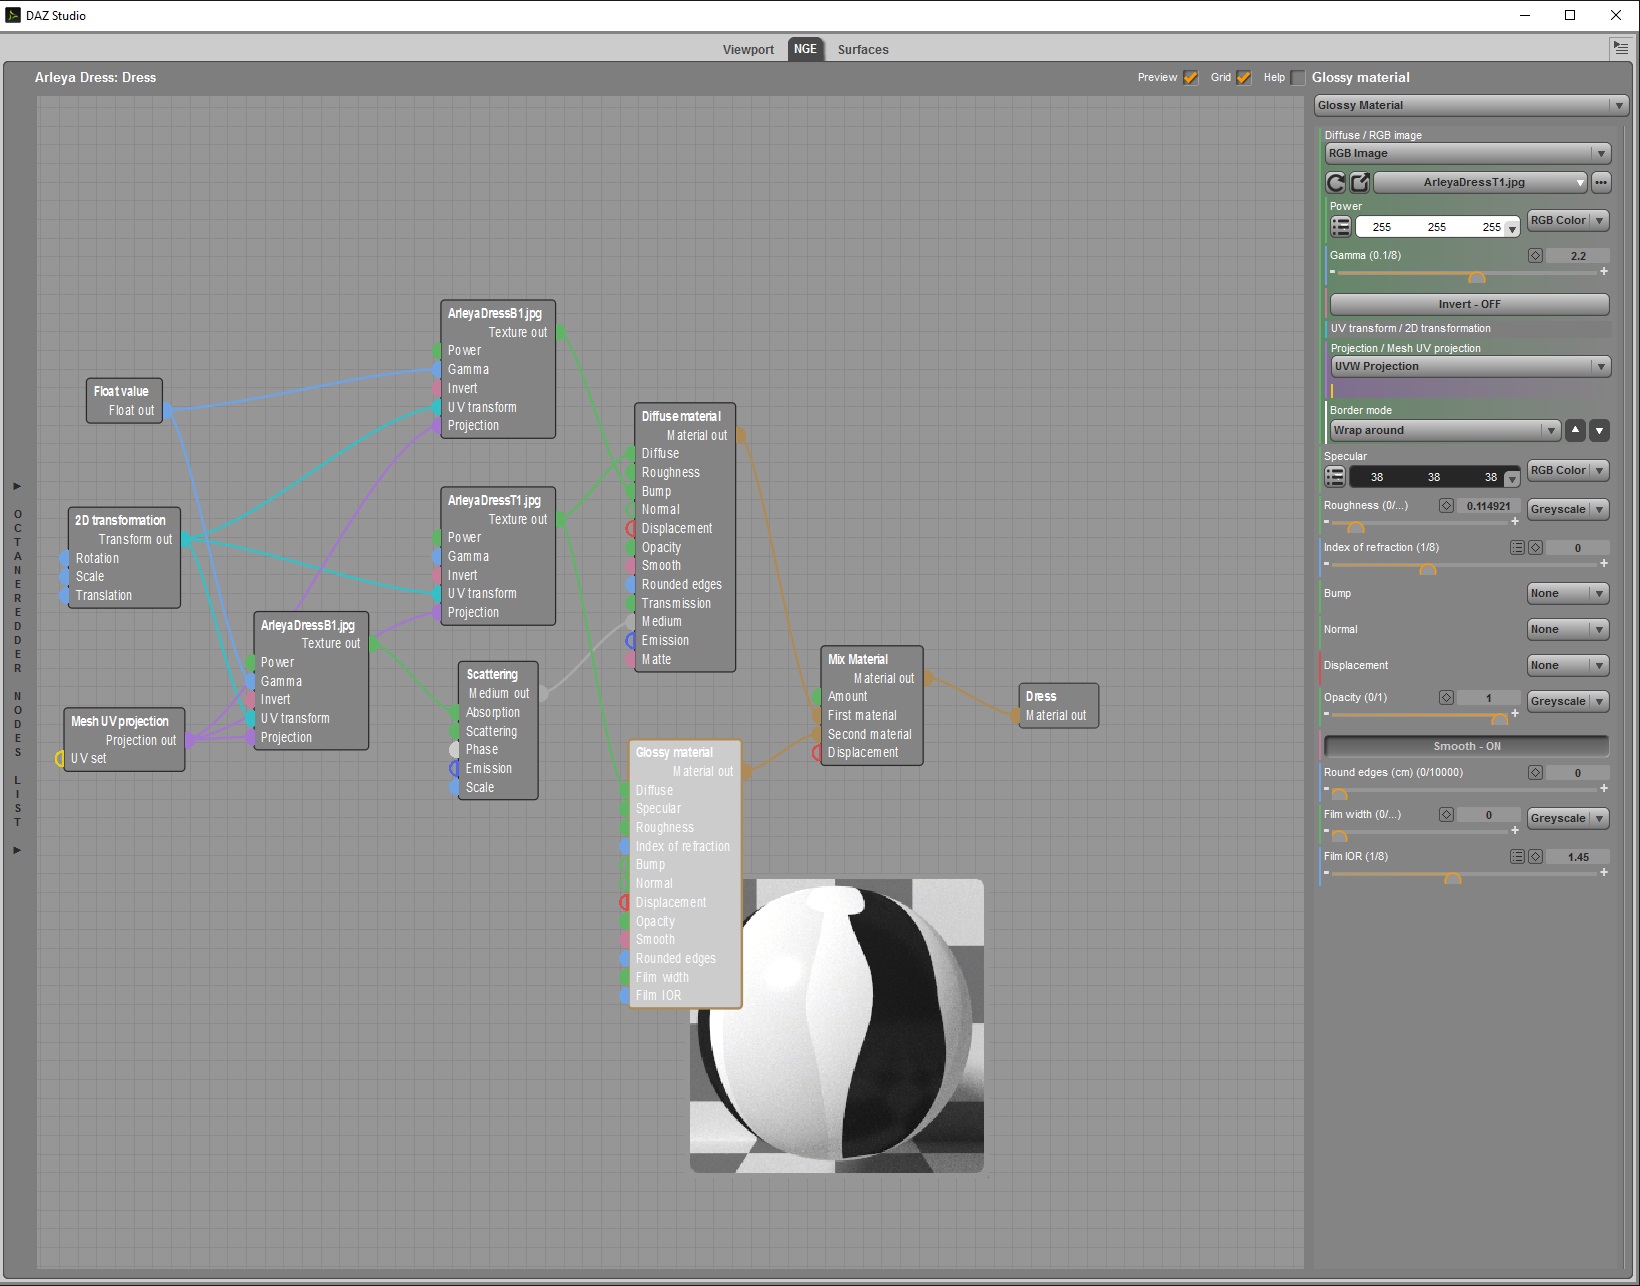Open the Glossy Material type dropdown
The width and height of the screenshot is (1640, 1286).
(1471, 105)
